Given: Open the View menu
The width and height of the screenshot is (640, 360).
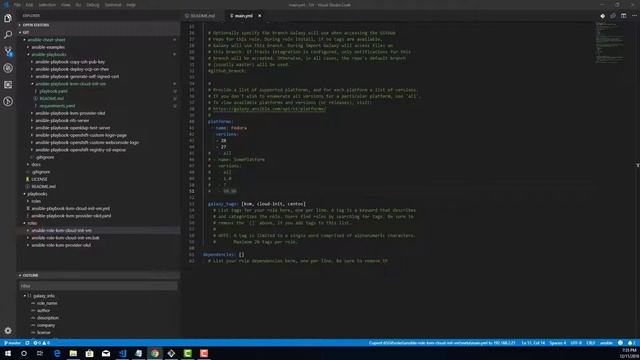Looking at the screenshot, I should click(66, 5).
